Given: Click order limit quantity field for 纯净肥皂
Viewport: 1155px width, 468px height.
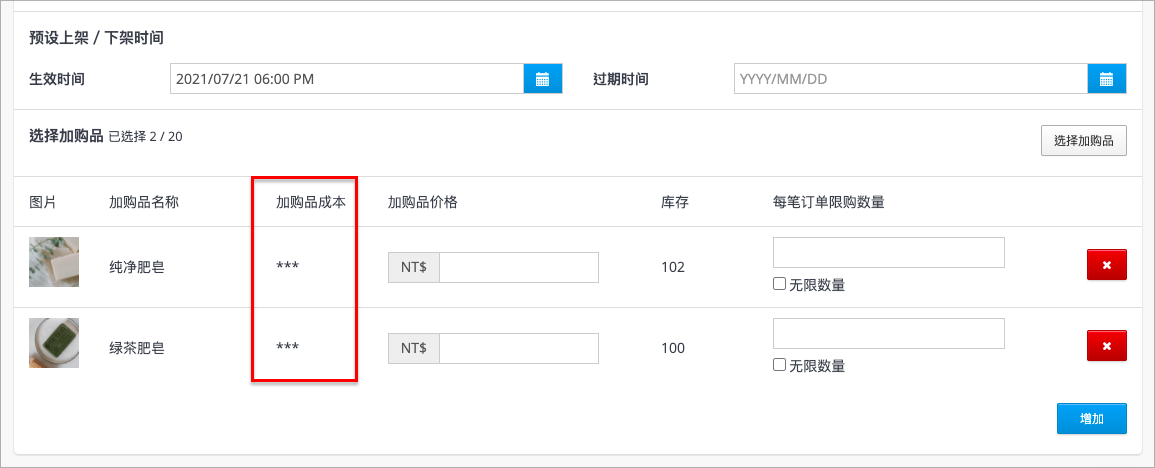Looking at the screenshot, I should (x=889, y=253).
